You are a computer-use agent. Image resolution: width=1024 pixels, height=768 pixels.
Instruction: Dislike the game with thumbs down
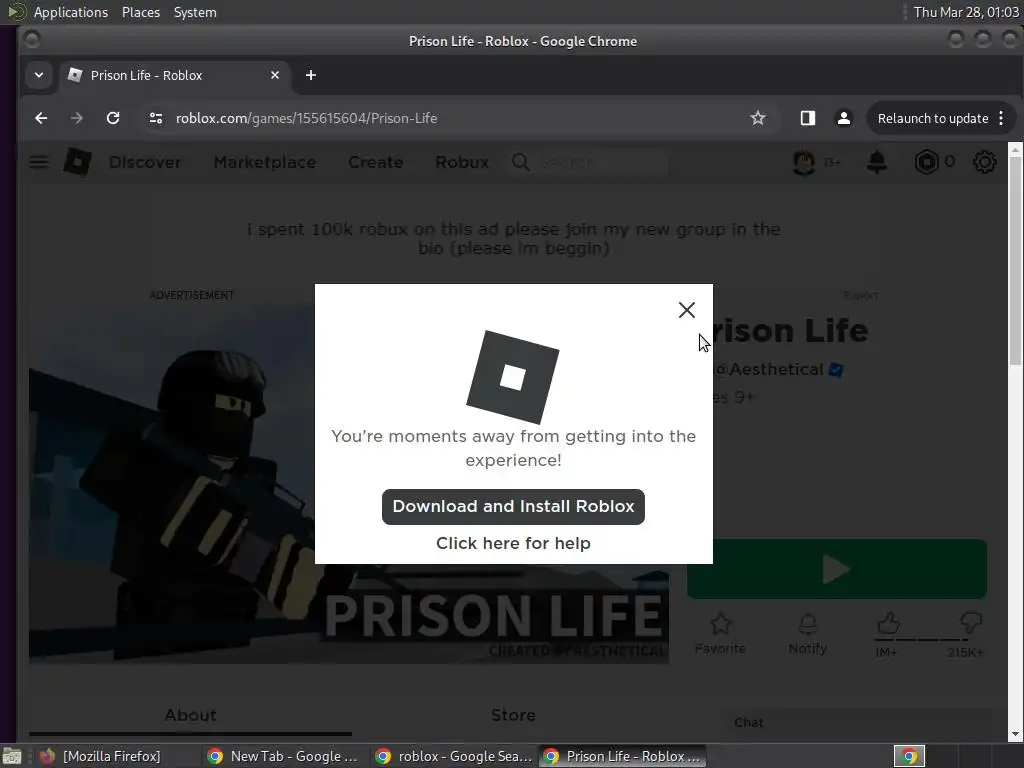click(970, 623)
